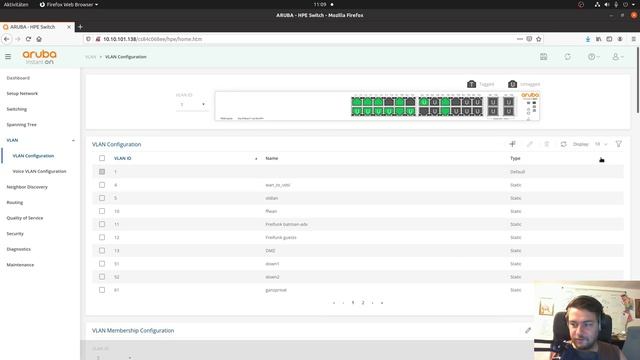
Task: Open the help question-mark menu
Action: [x=593, y=57]
